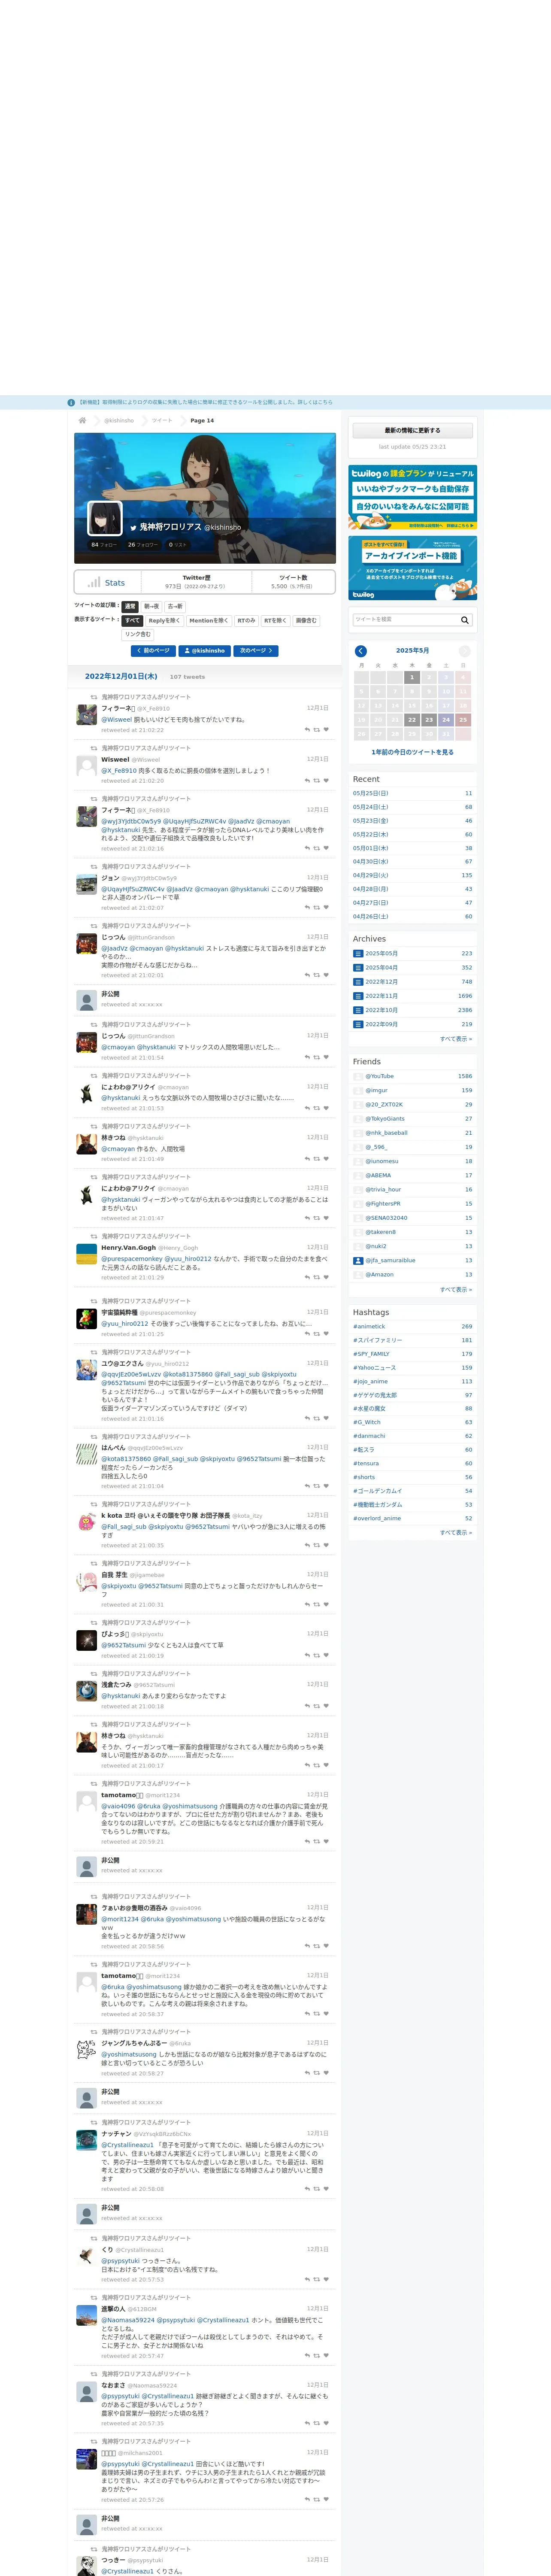
Task: Toggle the RTを除く filter
Action: (x=275, y=620)
